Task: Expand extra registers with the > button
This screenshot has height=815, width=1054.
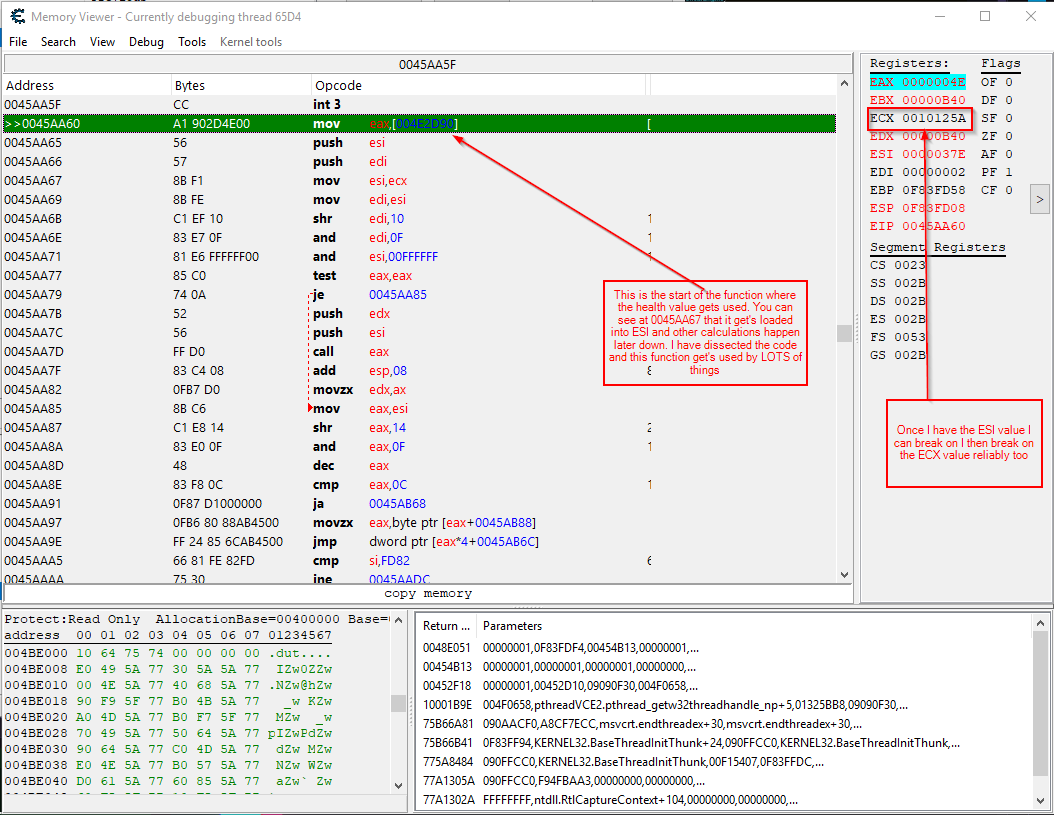Action: [x=1040, y=200]
